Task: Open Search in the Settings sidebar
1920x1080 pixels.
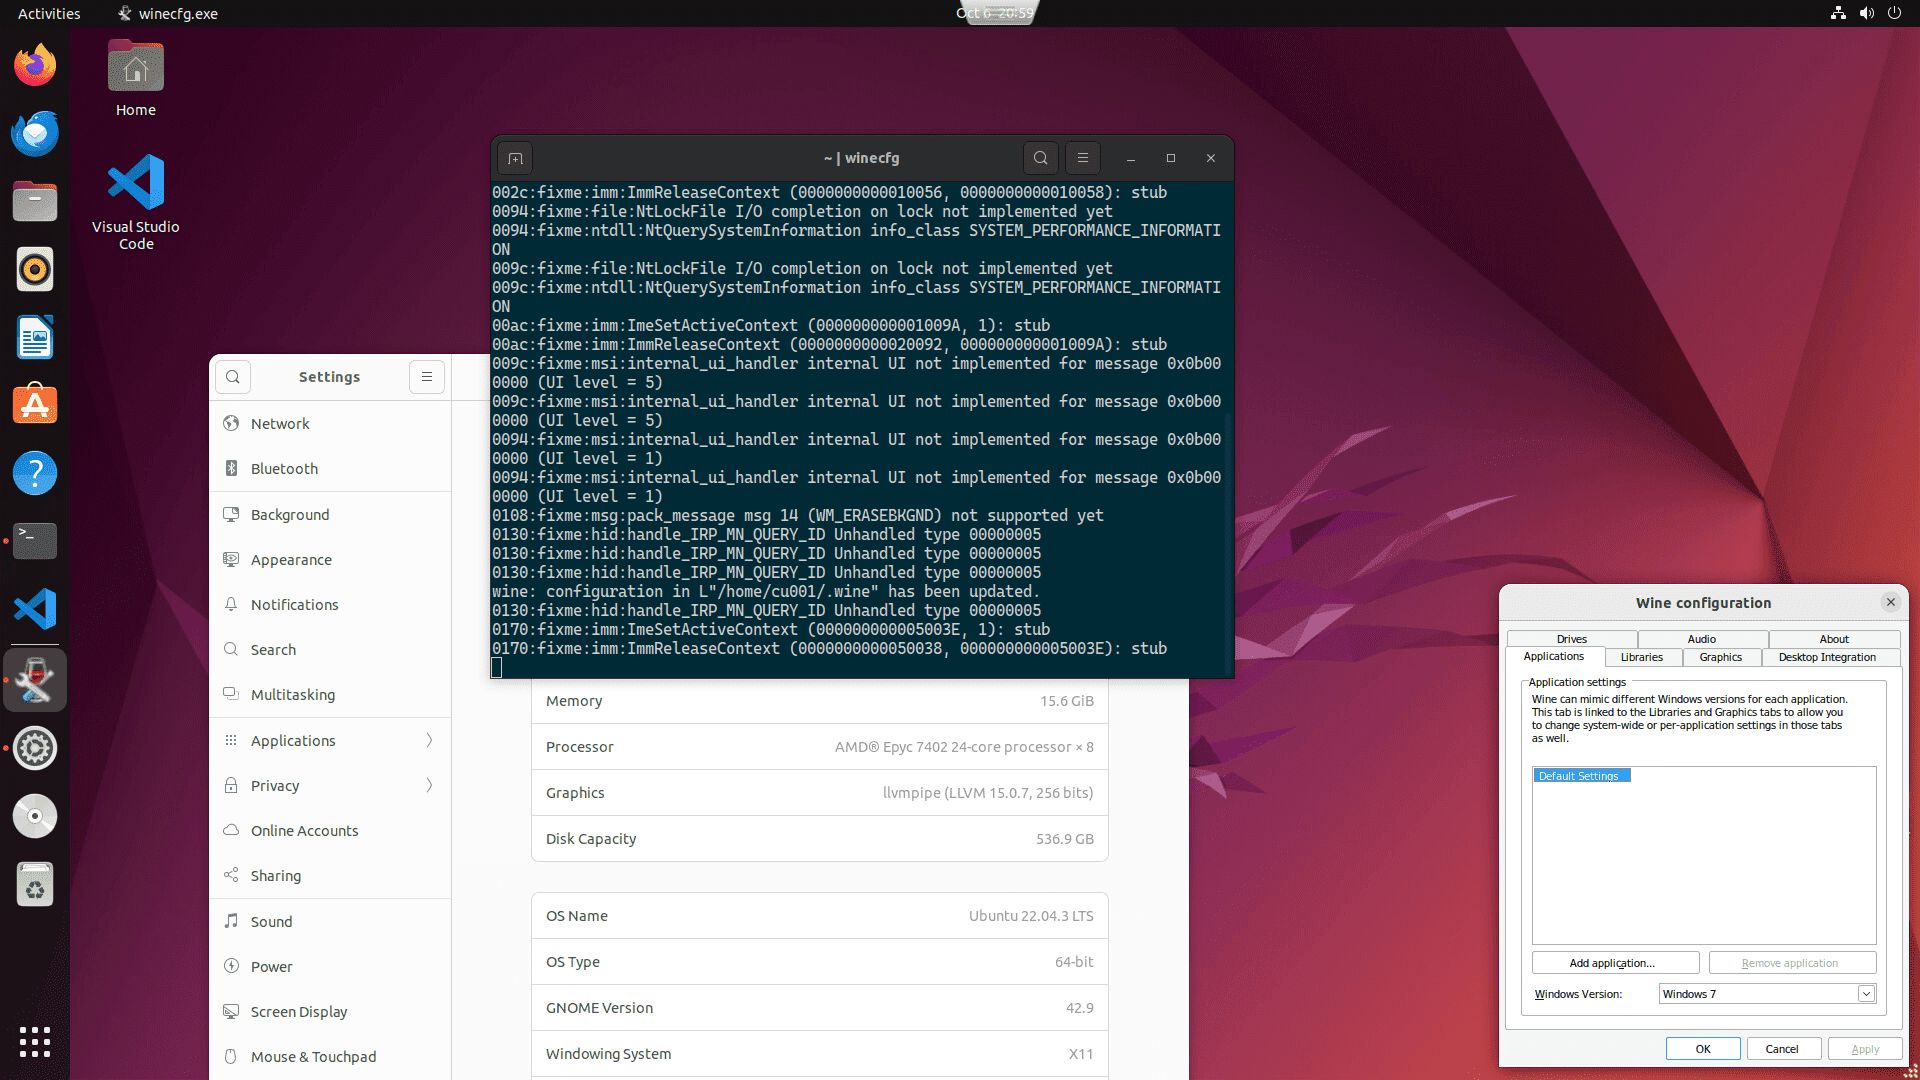Action: [330, 650]
